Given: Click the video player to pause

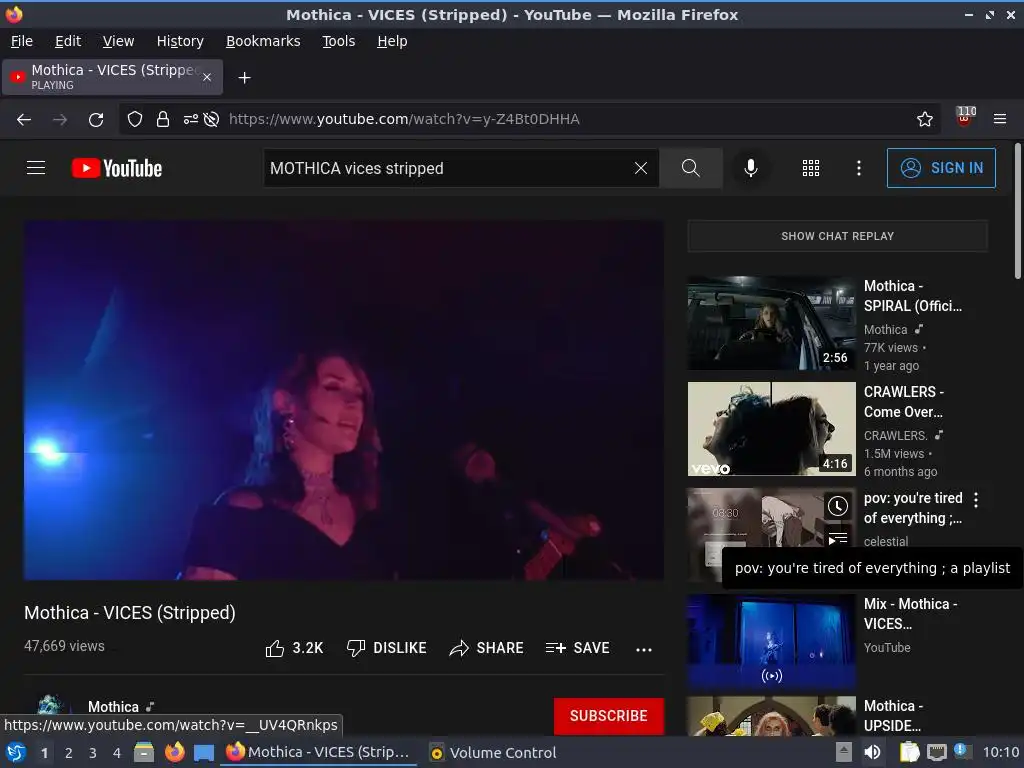Looking at the screenshot, I should (344, 400).
